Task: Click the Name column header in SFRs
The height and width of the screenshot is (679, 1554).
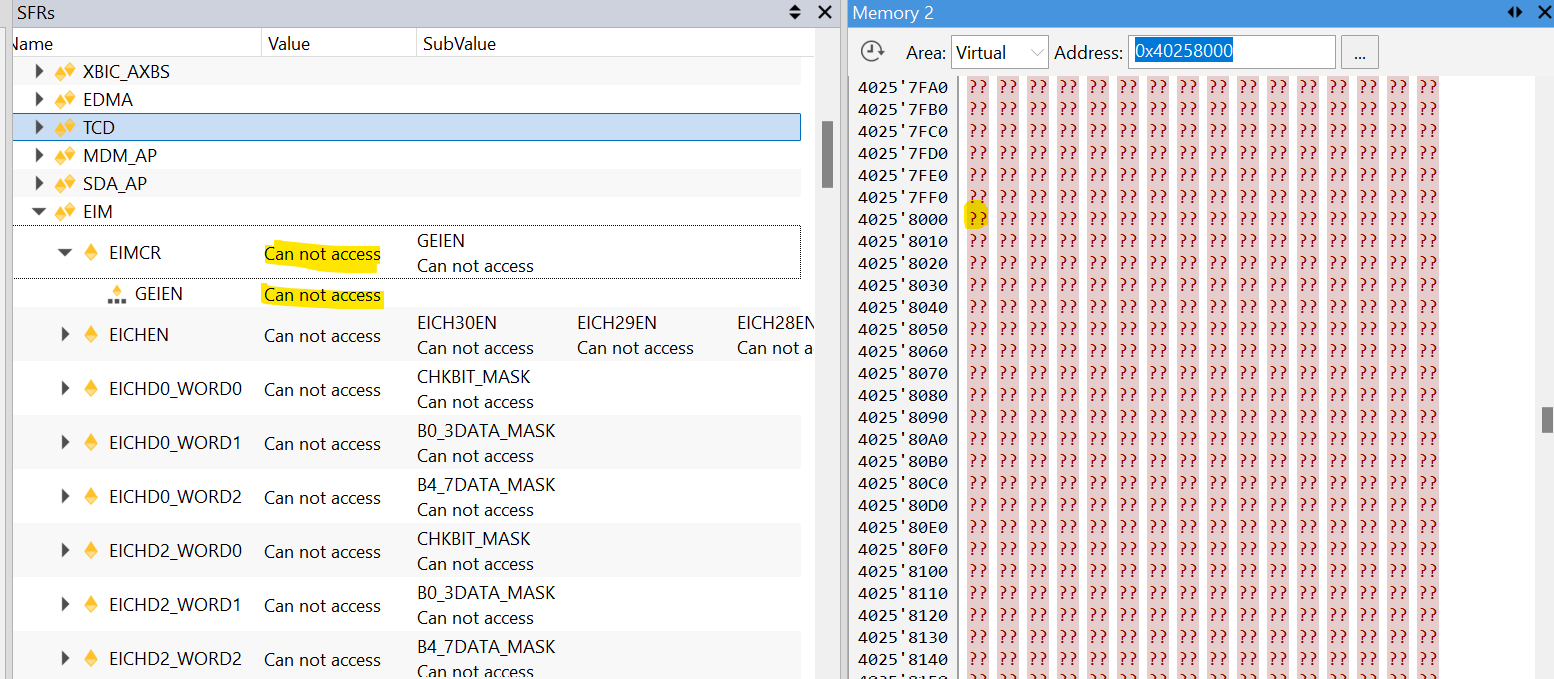Action: coord(130,43)
